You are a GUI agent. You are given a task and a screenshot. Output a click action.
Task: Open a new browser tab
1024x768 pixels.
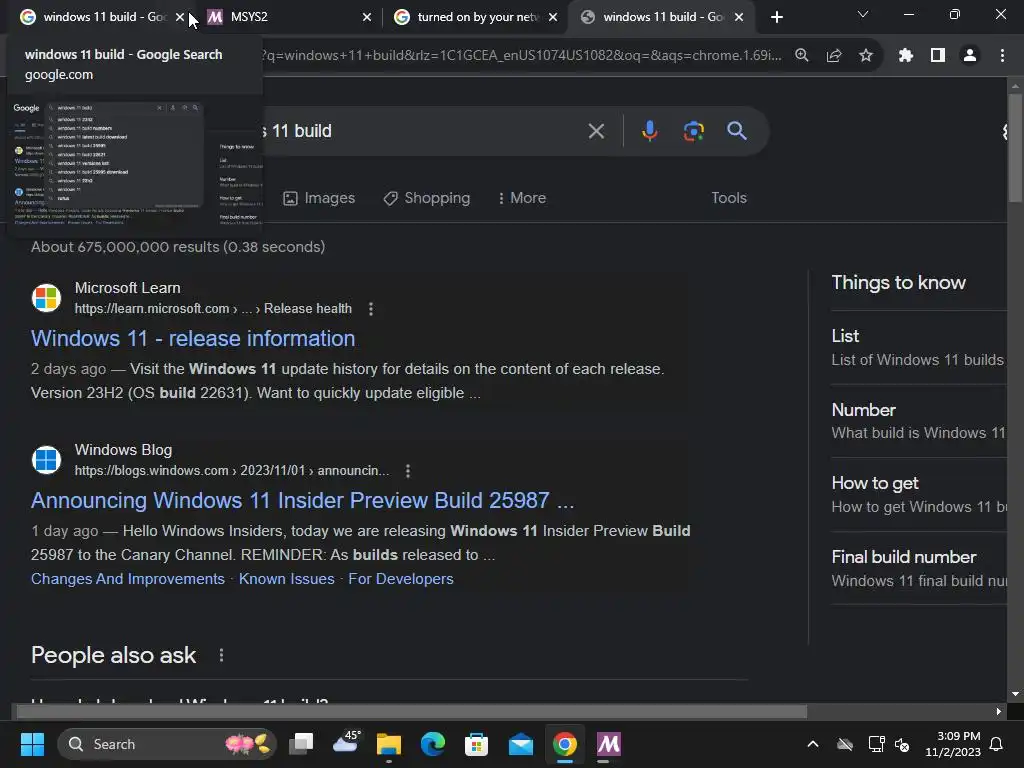776,17
